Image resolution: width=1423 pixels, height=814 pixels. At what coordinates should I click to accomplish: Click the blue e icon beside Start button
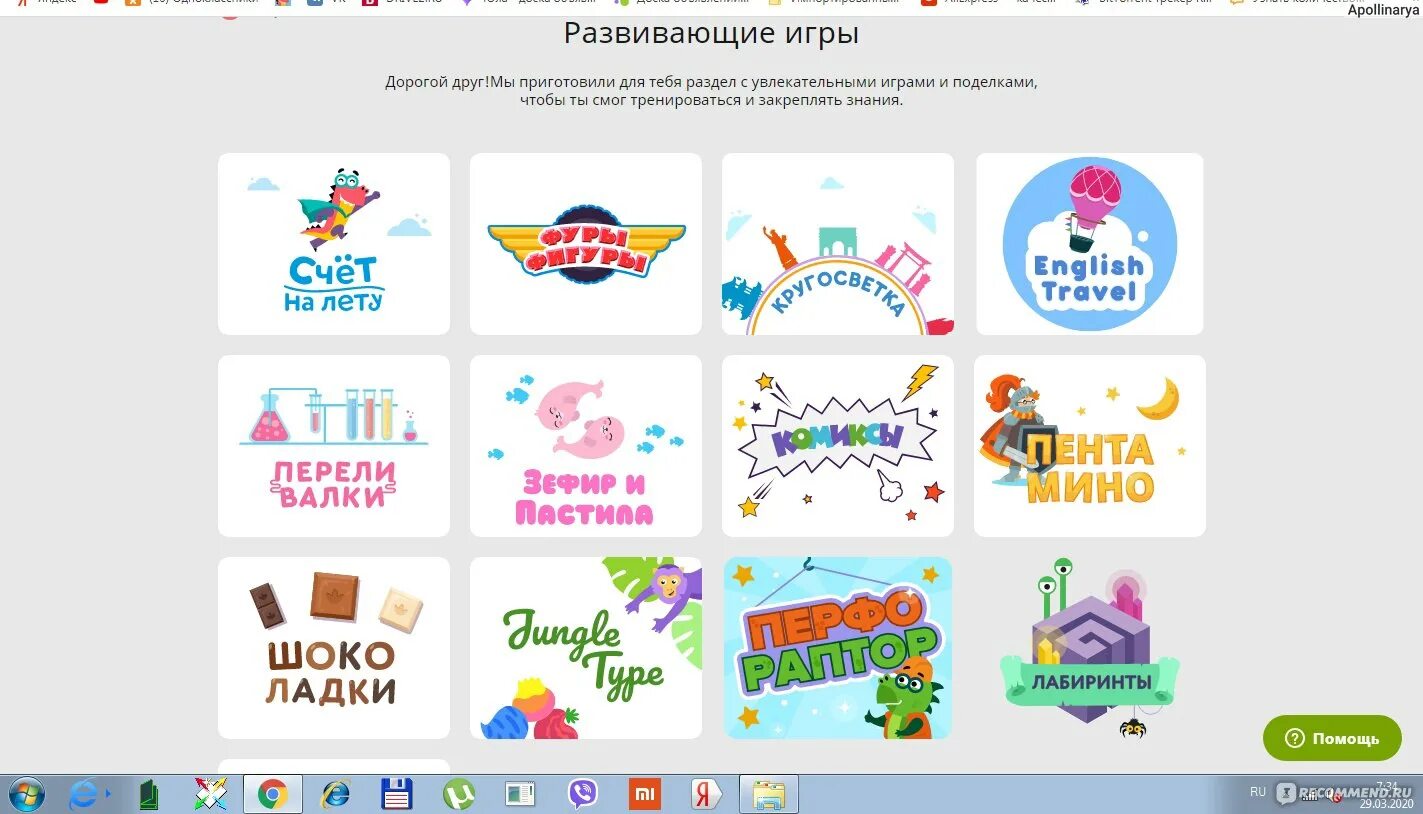[x=85, y=795]
